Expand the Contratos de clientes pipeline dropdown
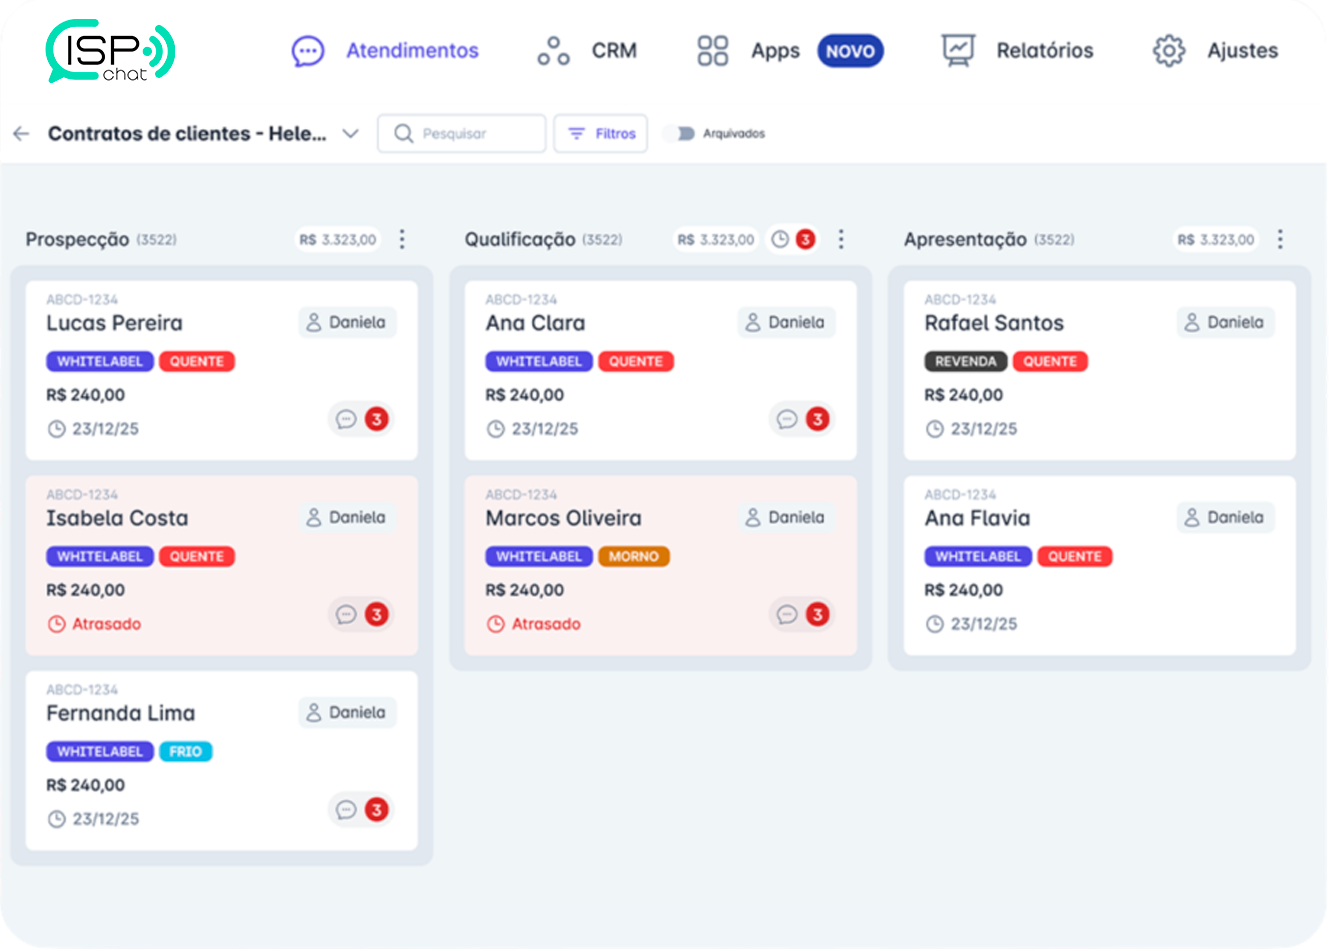 [350, 133]
